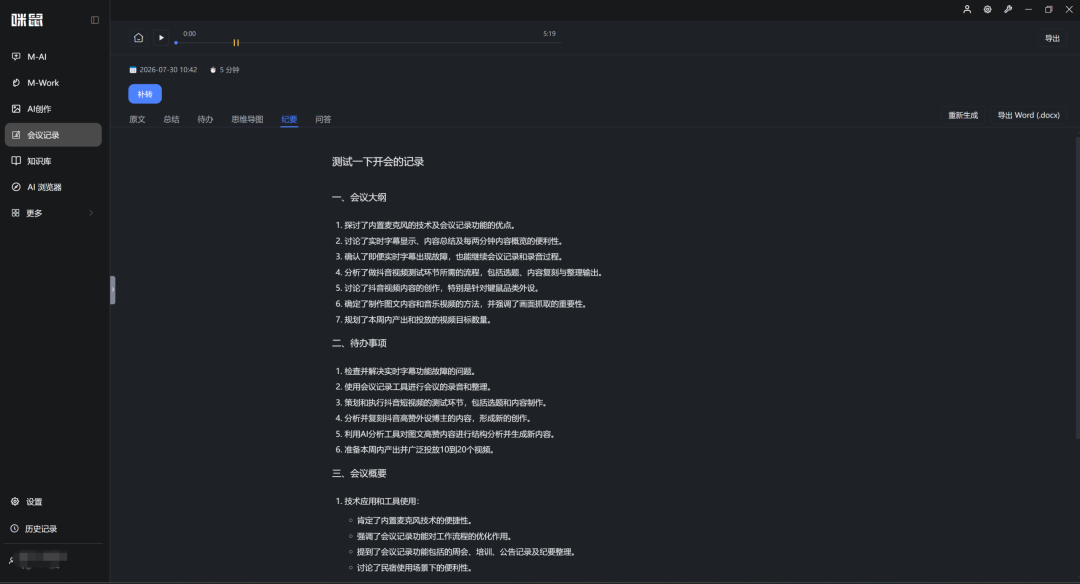Click the calendar icon next to the date
The height and width of the screenshot is (584, 1080).
(x=133, y=70)
